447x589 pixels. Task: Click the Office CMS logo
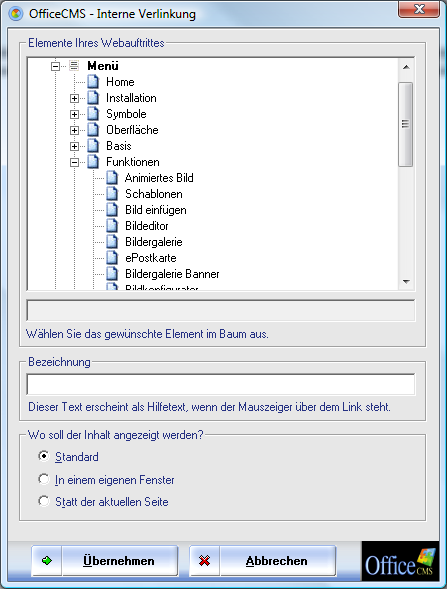coord(400,561)
